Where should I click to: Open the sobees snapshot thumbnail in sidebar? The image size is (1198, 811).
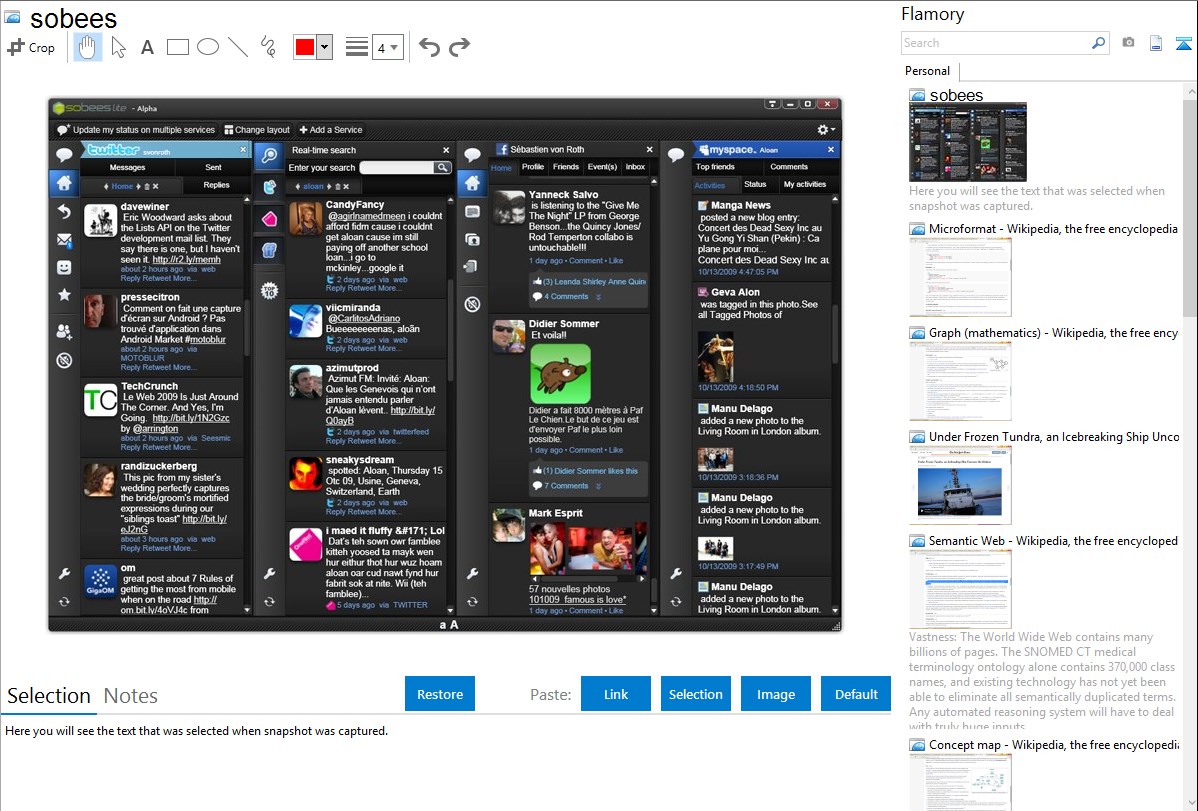(x=968, y=142)
